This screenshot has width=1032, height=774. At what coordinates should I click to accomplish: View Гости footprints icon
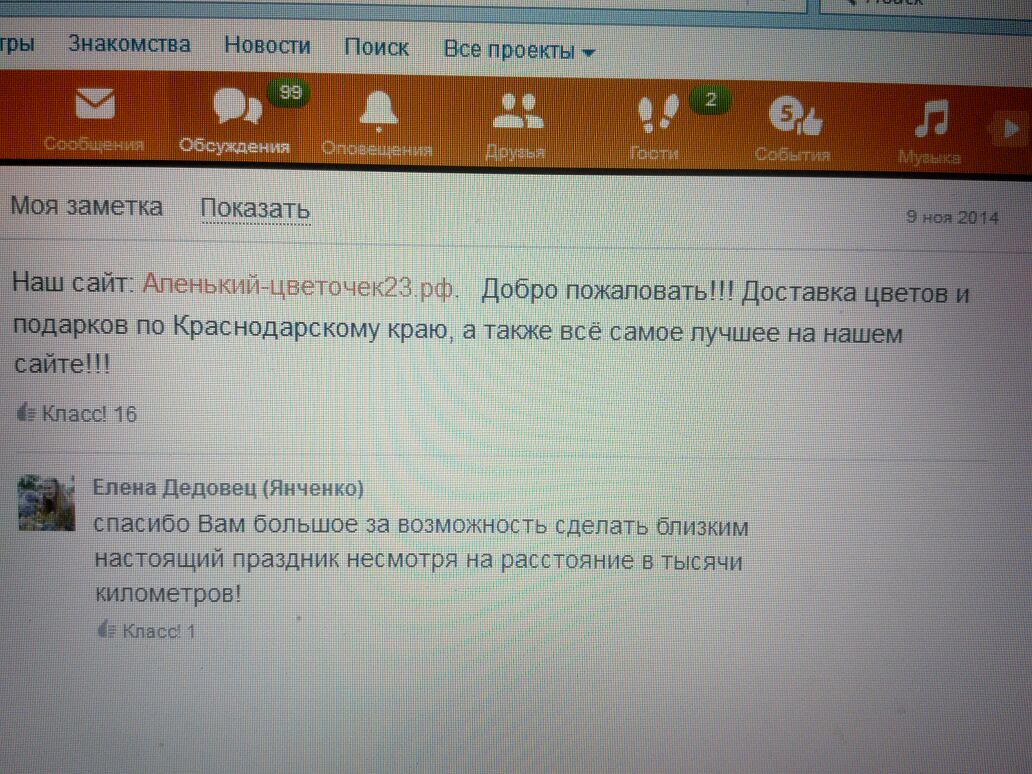pyautogui.click(x=657, y=112)
